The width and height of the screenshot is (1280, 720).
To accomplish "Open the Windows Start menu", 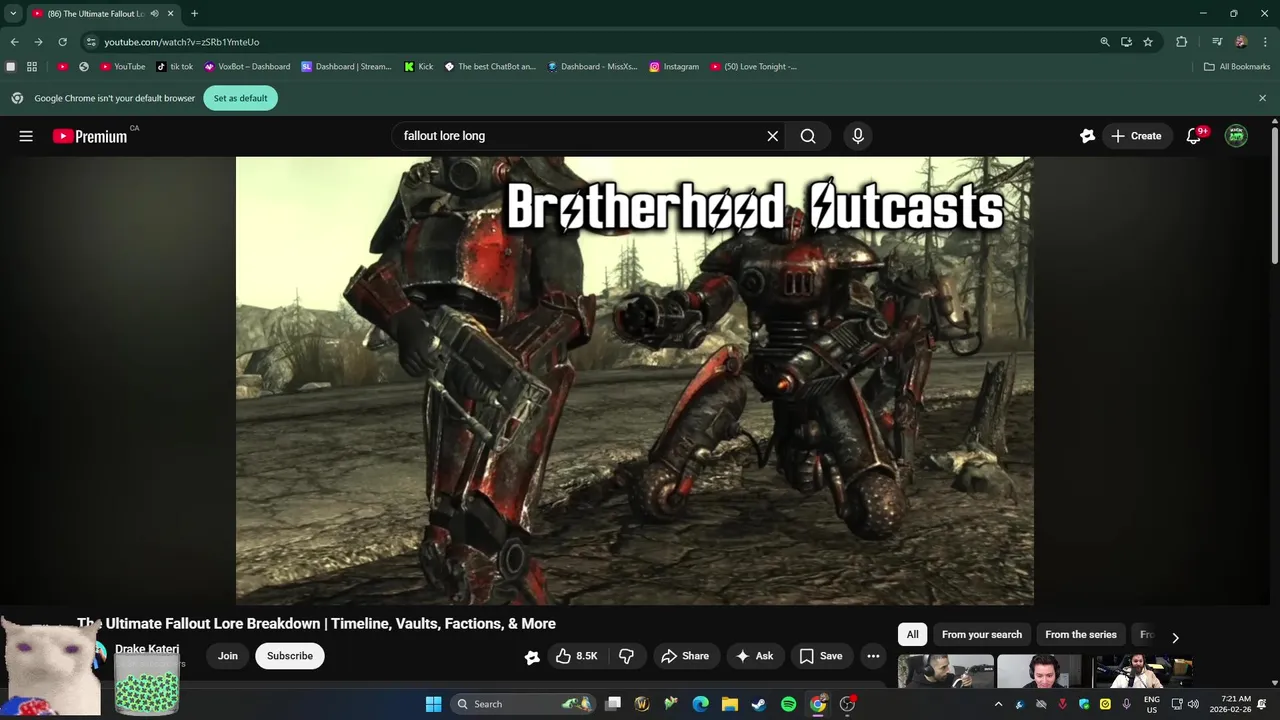I will tap(433, 704).
